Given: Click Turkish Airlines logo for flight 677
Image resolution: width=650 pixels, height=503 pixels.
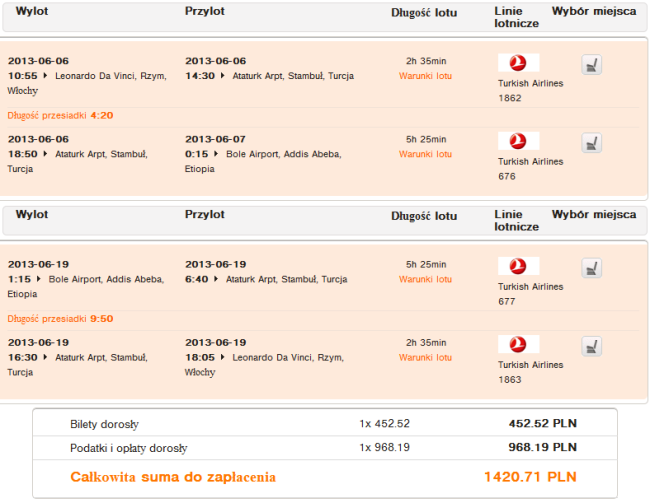Looking at the screenshot, I should pos(518,266).
